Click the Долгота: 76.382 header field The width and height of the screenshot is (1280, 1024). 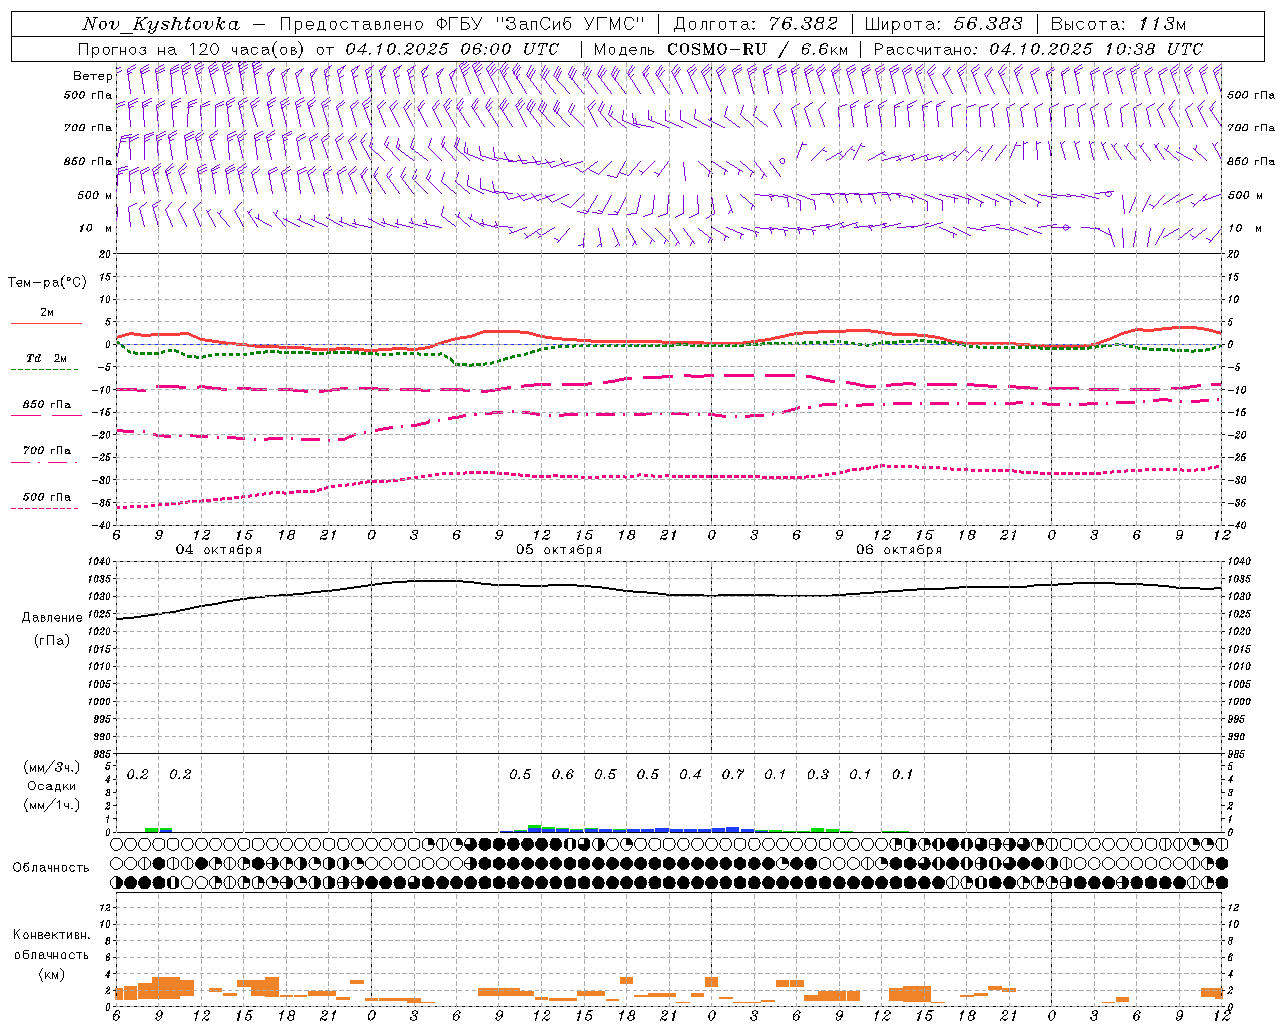click(x=755, y=24)
